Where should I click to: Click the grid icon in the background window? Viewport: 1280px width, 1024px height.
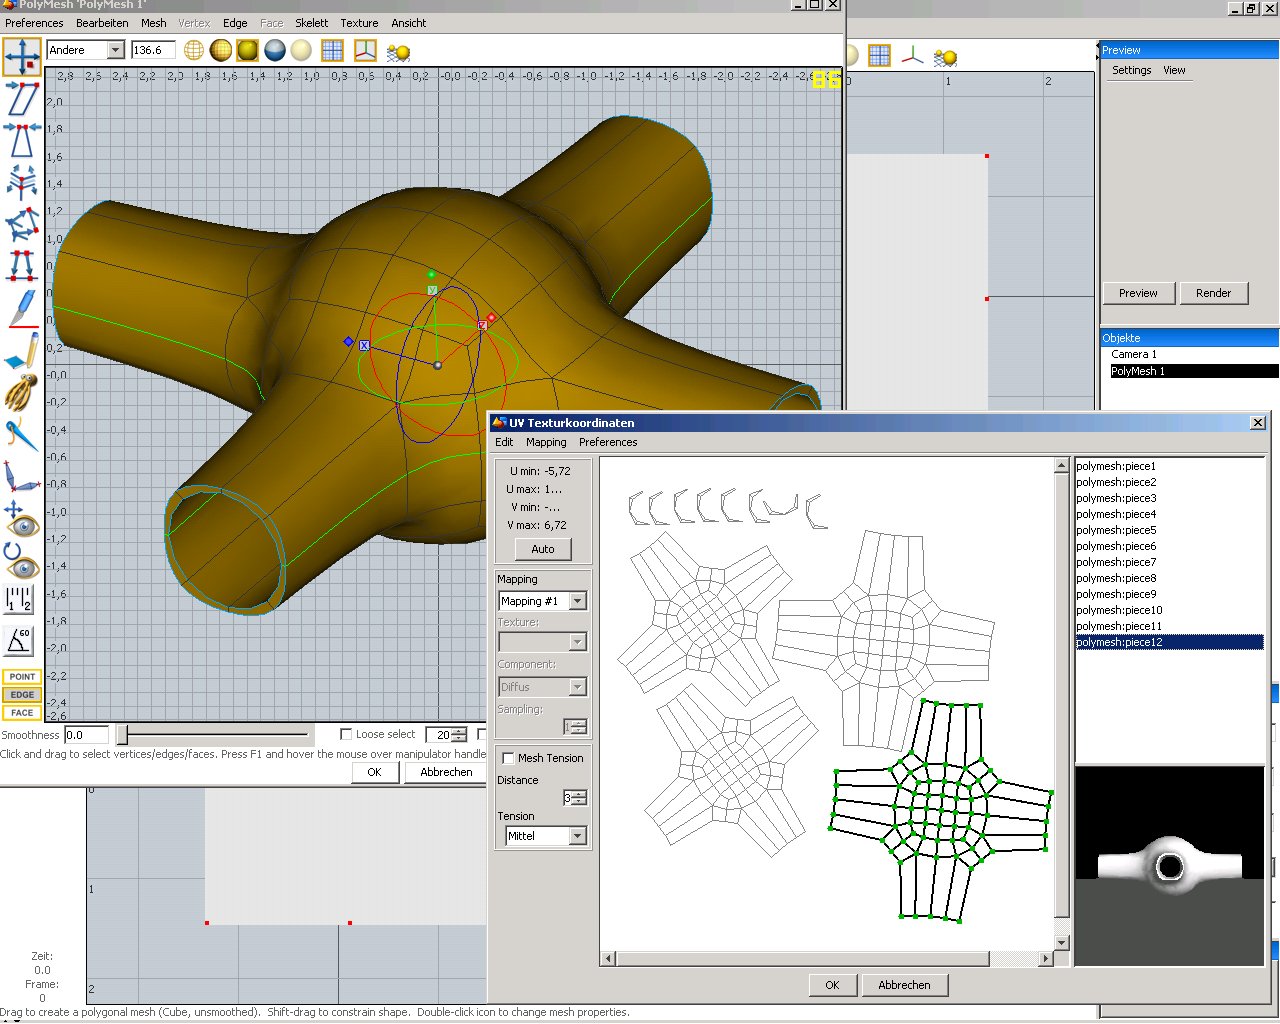pos(879,56)
